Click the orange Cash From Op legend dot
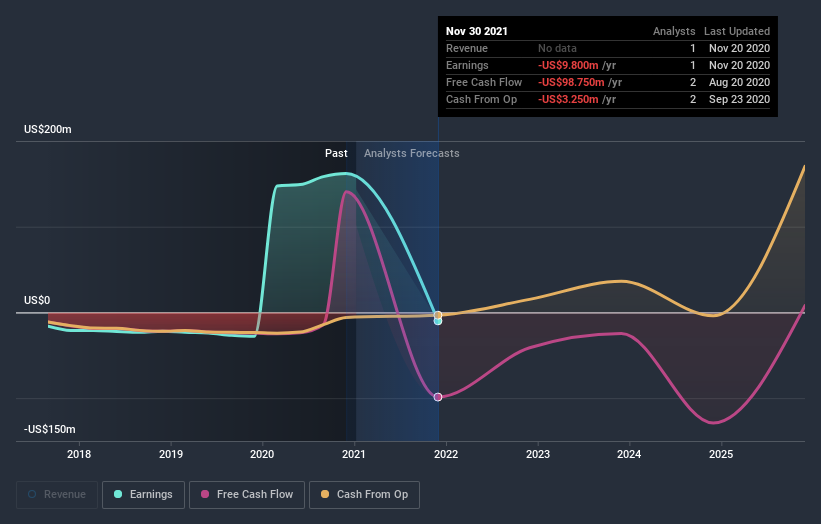821x524 pixels. point(325,494)
